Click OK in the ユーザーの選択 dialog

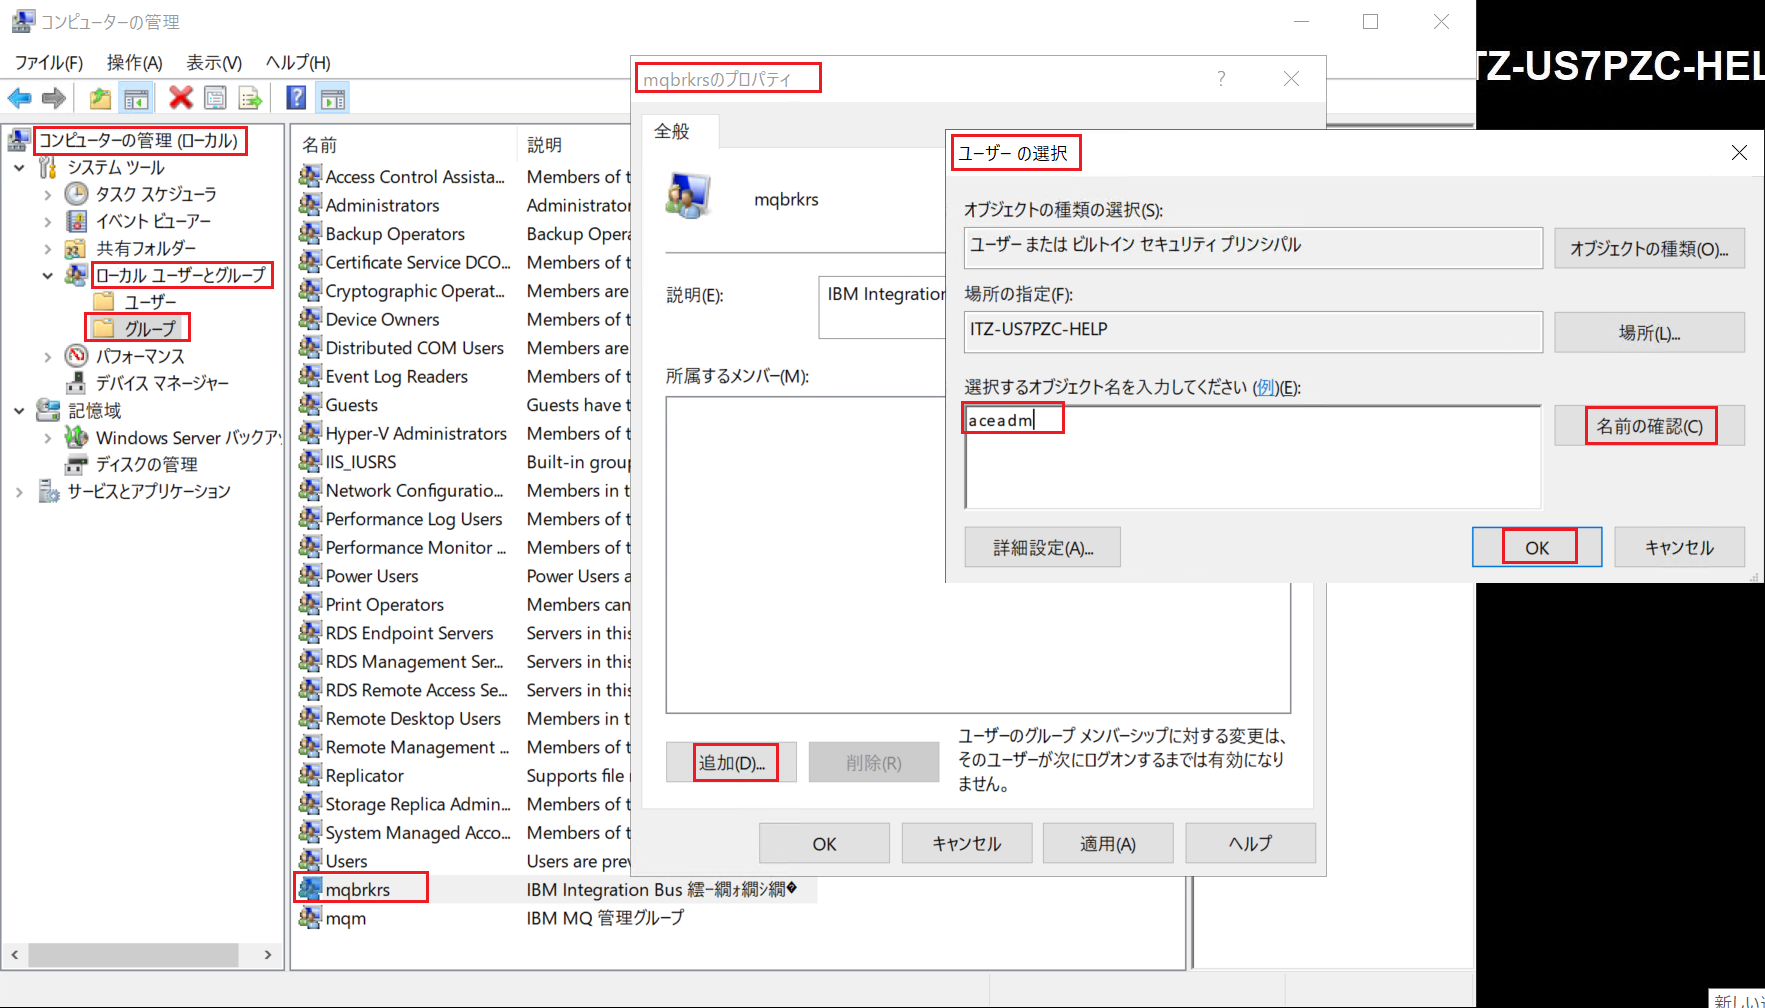[x=1537, y=547]
